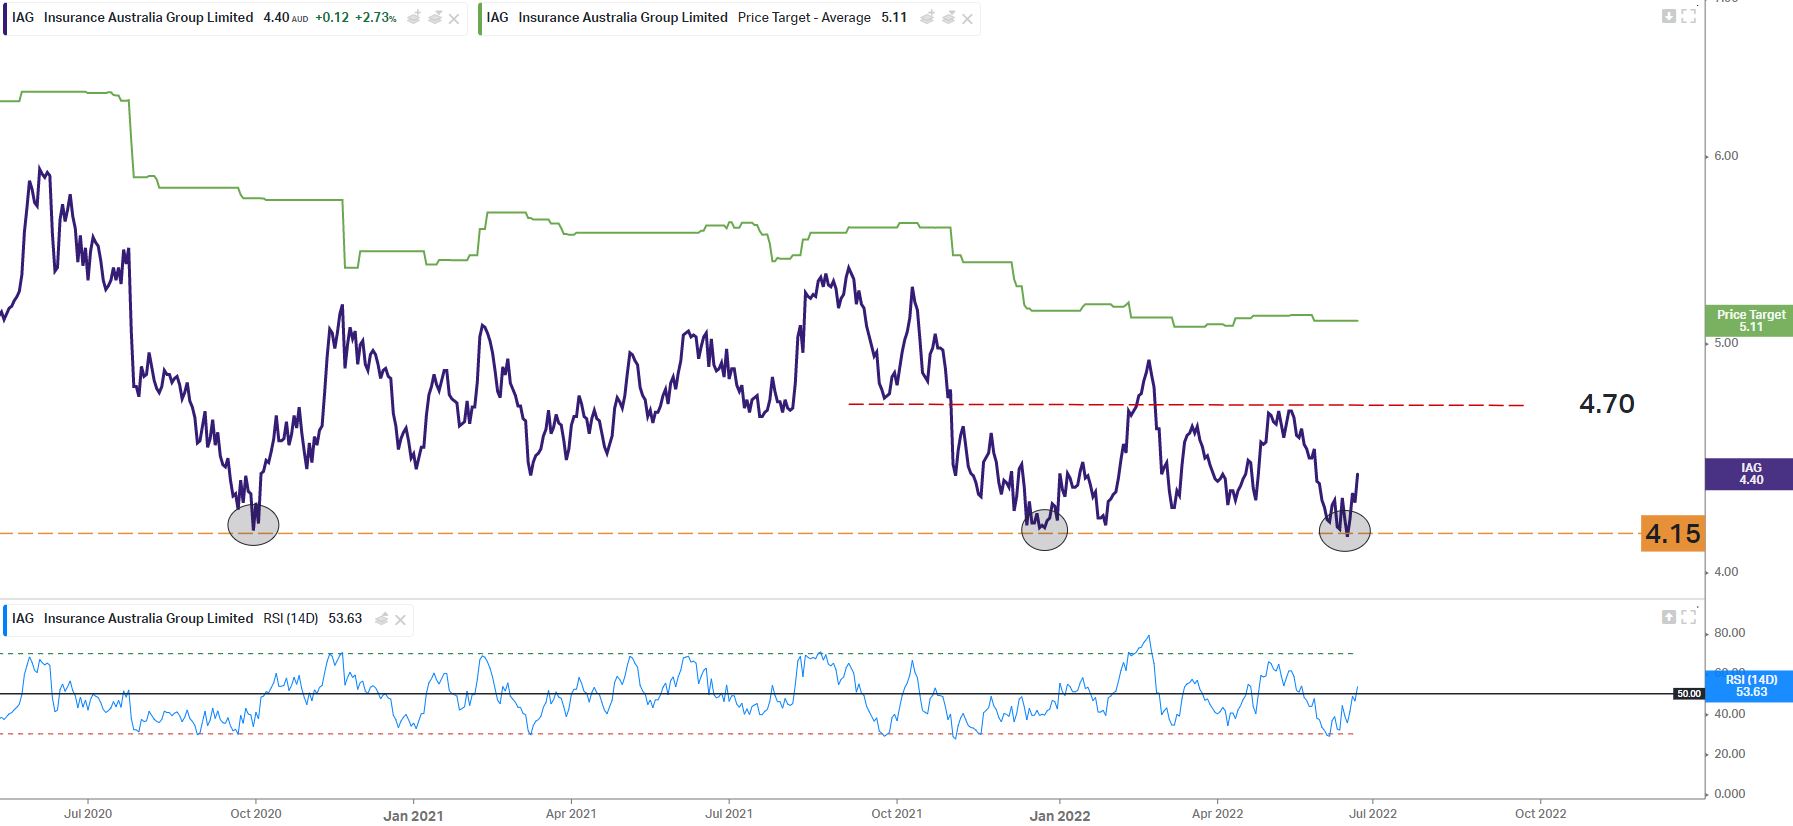Expand the RSI panel to fullscreen
The image size is (1793, 826).
tap(1689, 617)
